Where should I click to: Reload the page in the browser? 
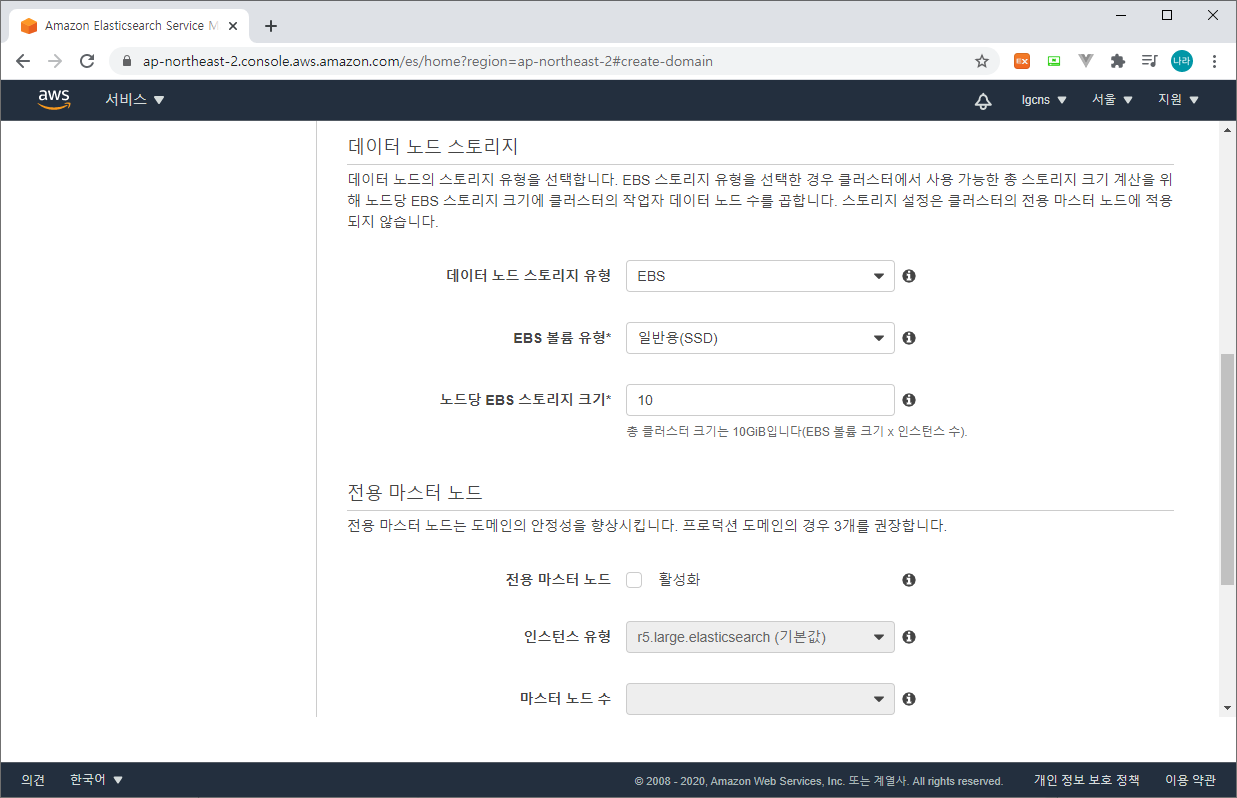point(87,61)
